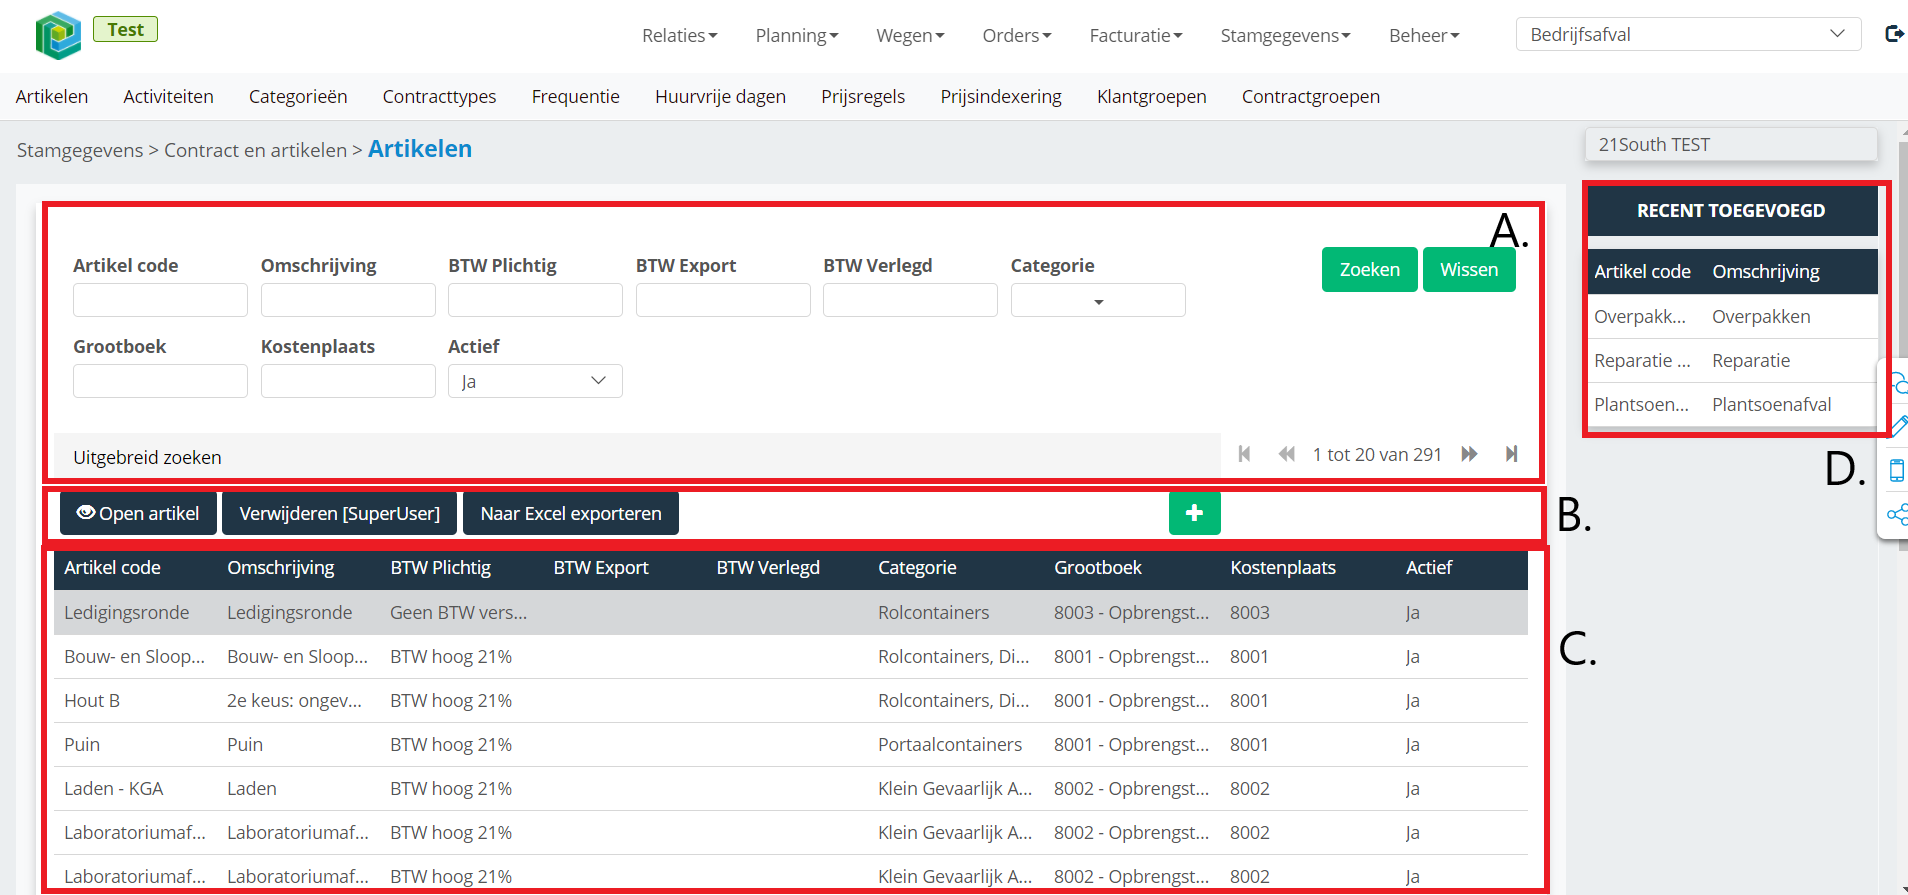Focus the Grootboek input field
The height and width of the screenshot is (895, 1908).
[x=160, y=381]
